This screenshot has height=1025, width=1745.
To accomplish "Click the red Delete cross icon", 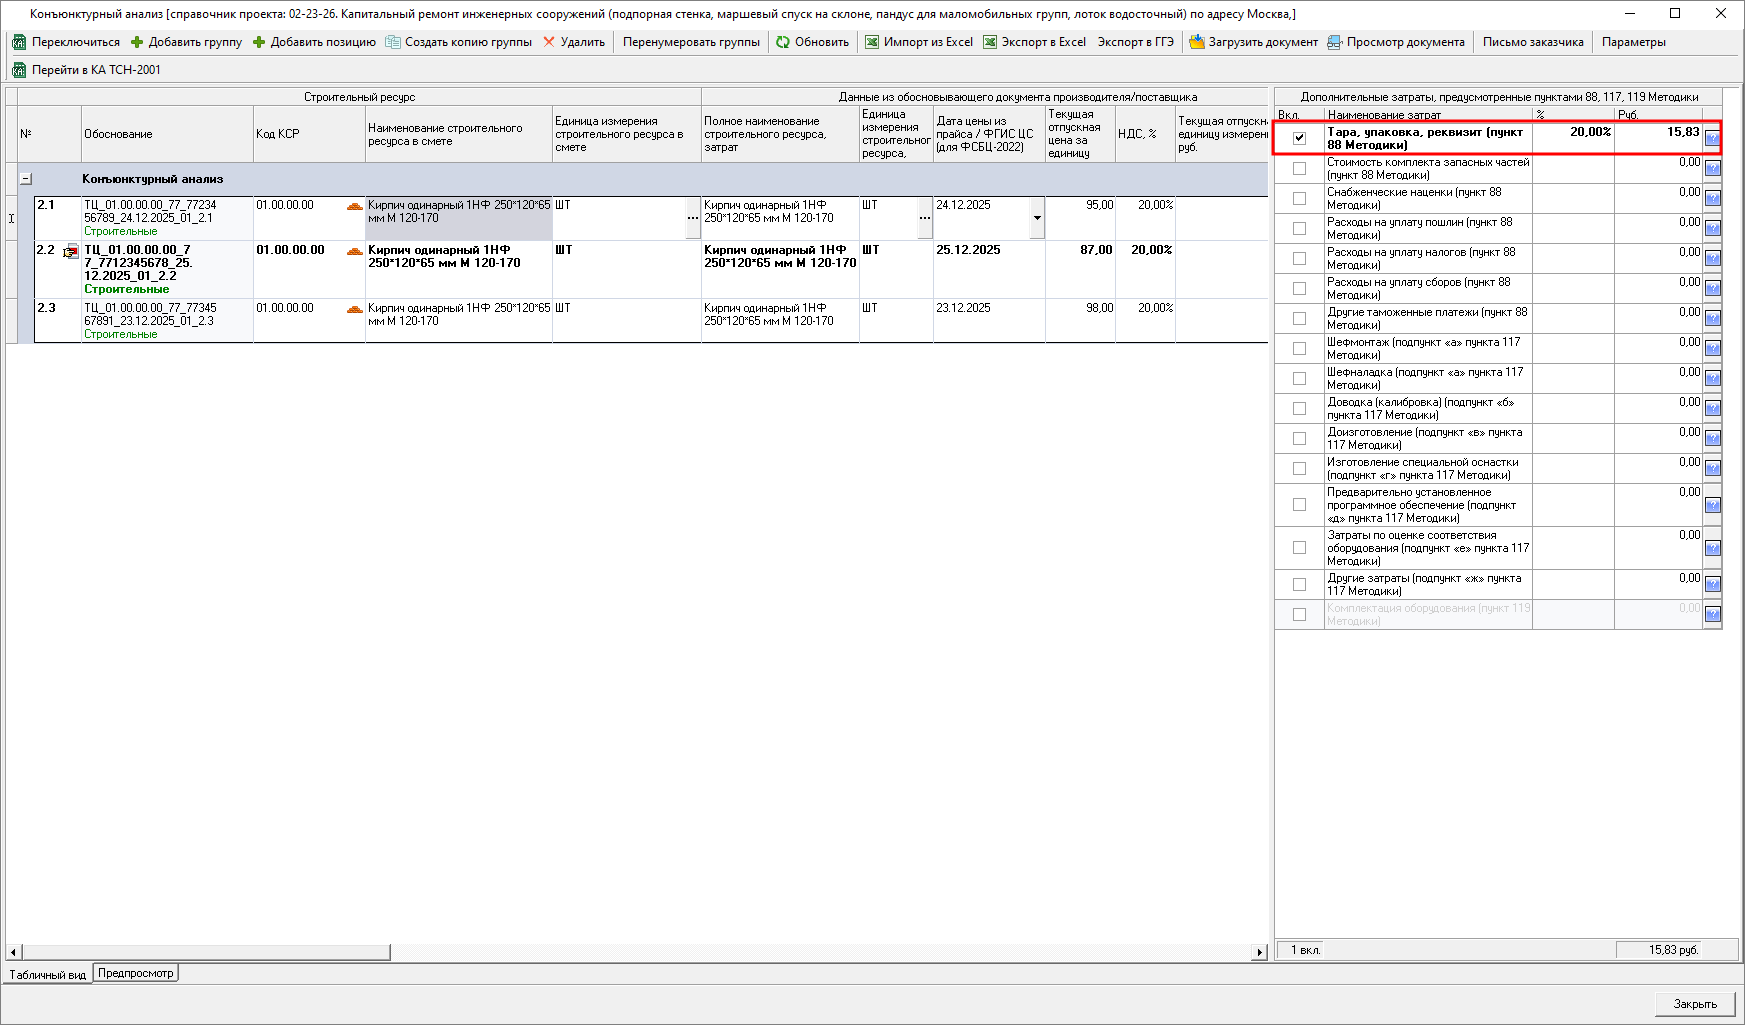I will pyautogui.click(x=549, y=42).
